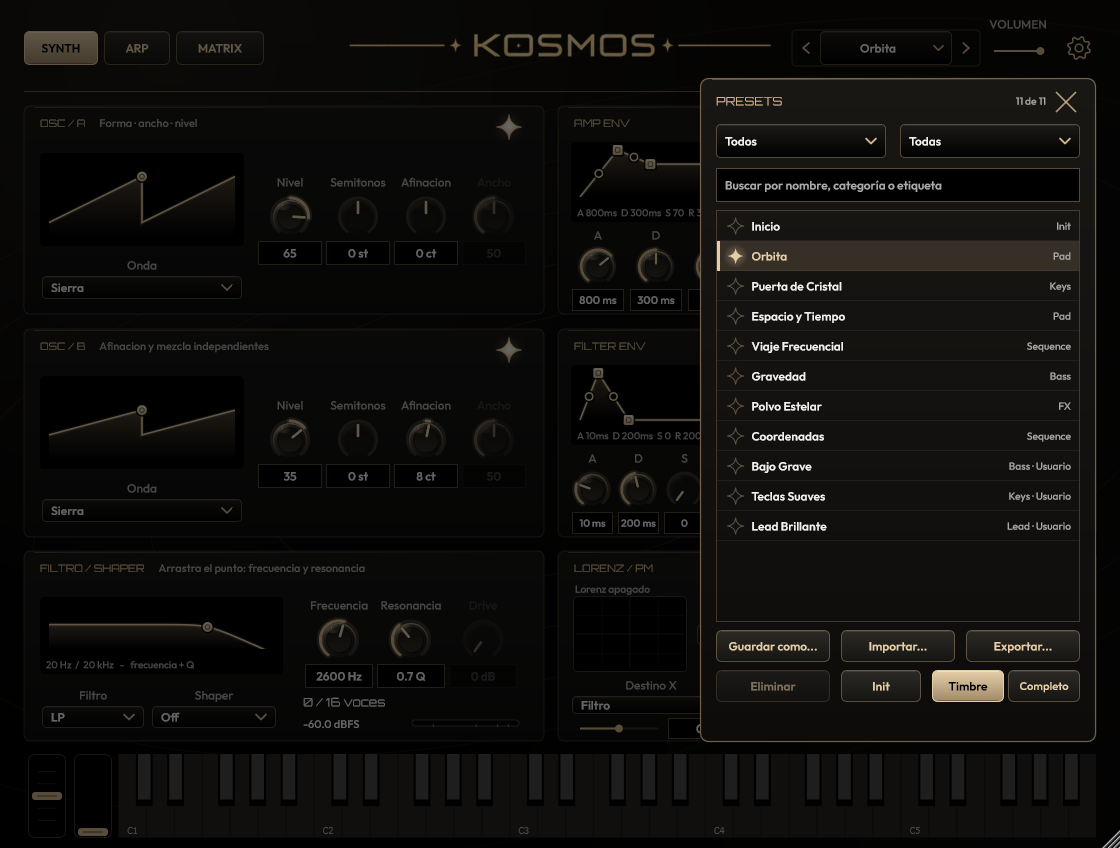1120x848 pixels.
Task: Click the OSC A randomize star icon
Action: pyautogui.click(x=509, y=127)
